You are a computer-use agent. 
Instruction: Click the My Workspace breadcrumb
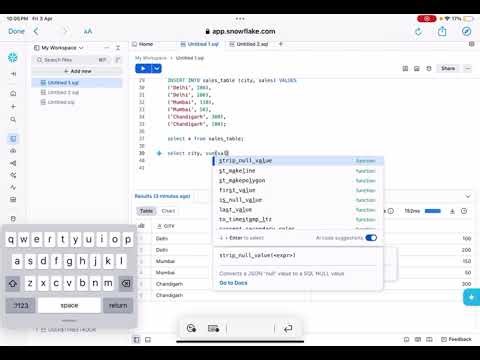151,58
